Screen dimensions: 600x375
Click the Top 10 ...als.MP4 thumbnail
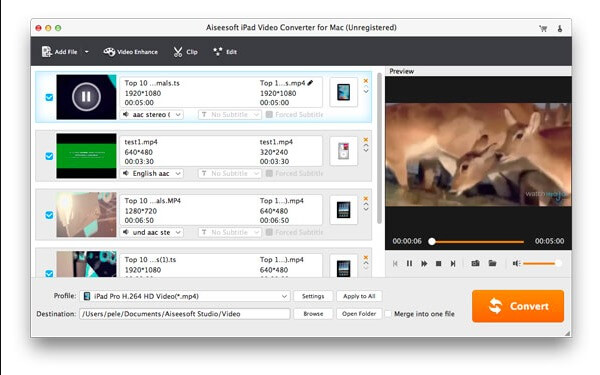click(86, 215)
